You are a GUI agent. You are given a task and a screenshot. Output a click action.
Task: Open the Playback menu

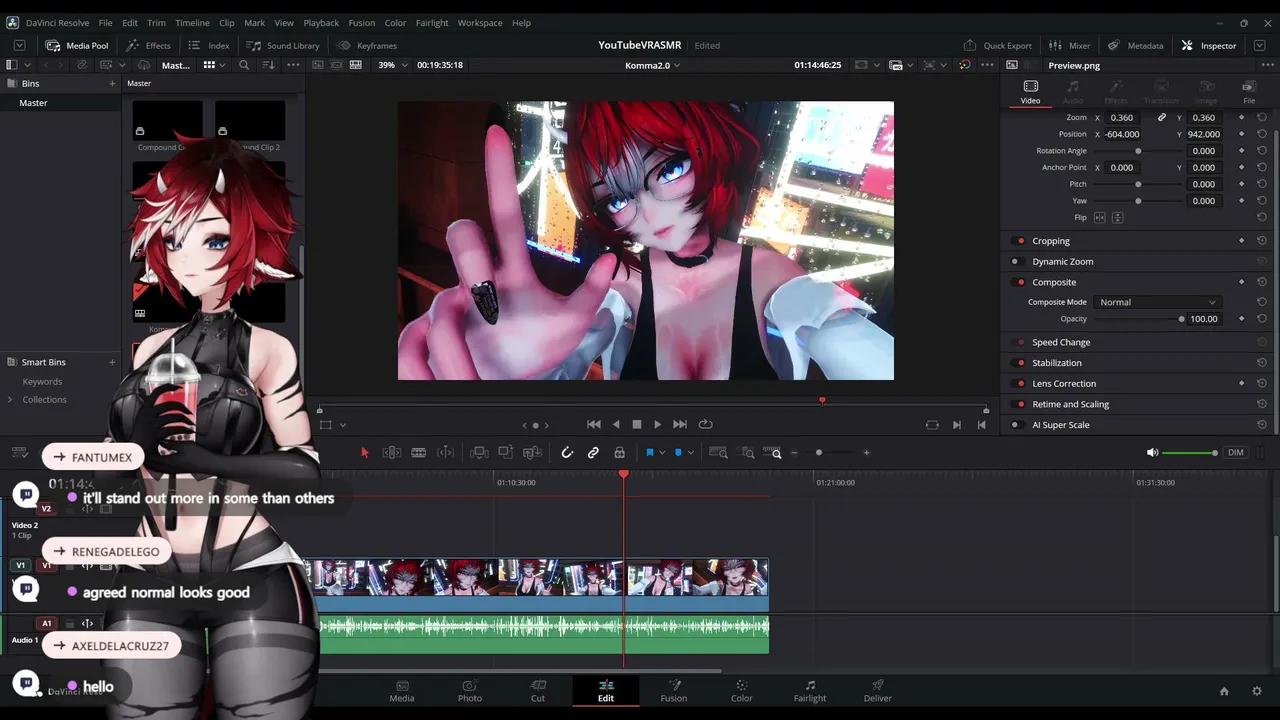tap(321, 23)
